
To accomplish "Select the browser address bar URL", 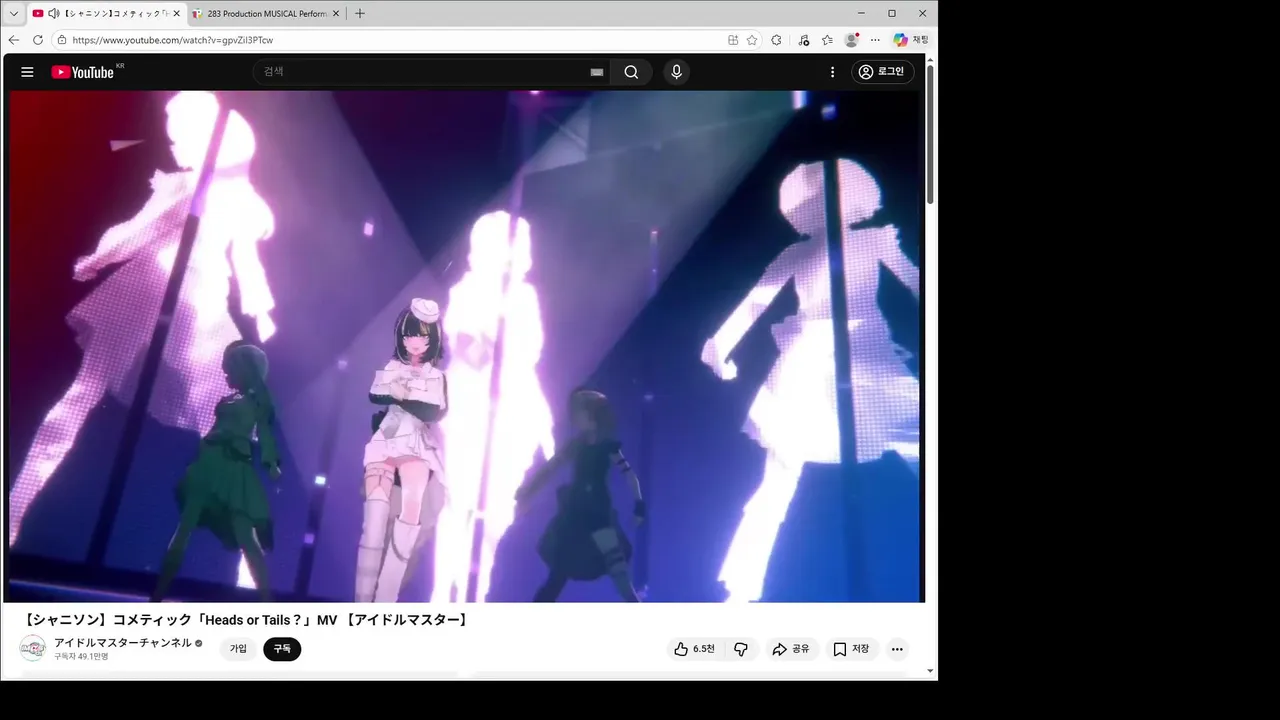I will tap(173, 40).
